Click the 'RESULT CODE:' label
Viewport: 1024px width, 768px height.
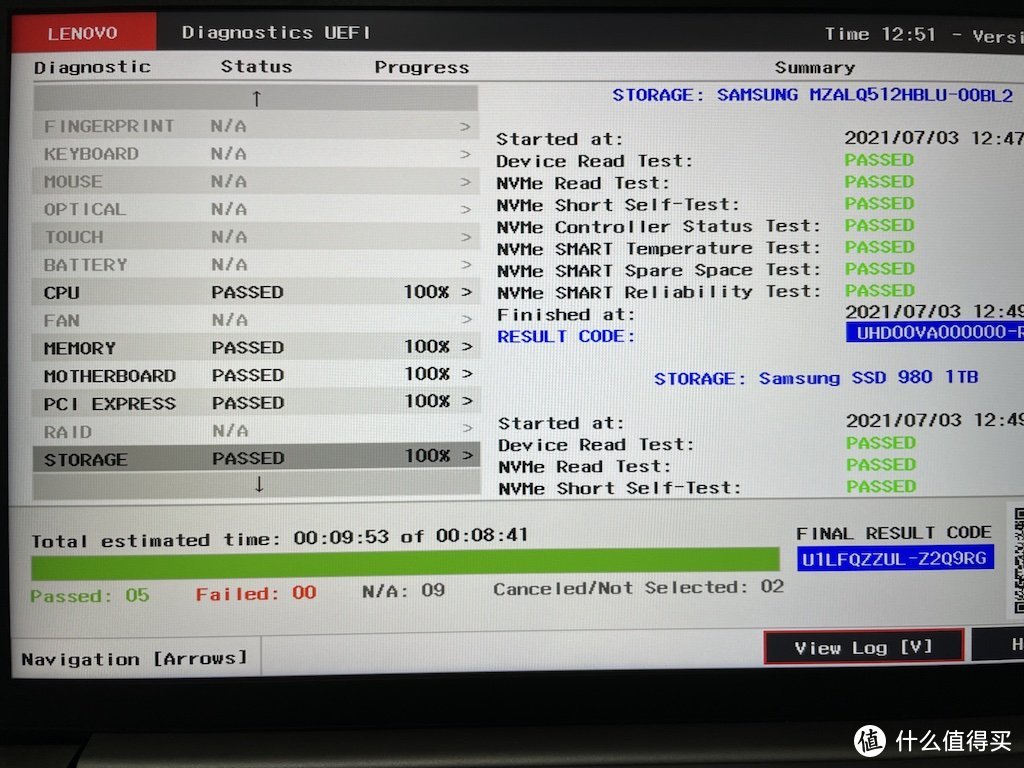pyautogui.click(x=566, y=336)
